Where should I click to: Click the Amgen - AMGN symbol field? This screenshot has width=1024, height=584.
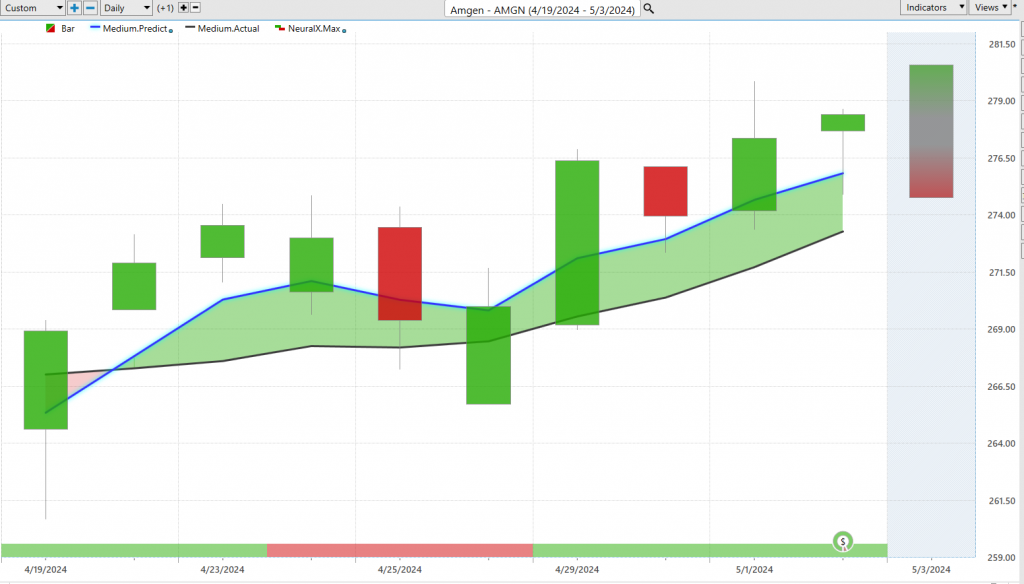pyautogui.click(x=542, y=9)
